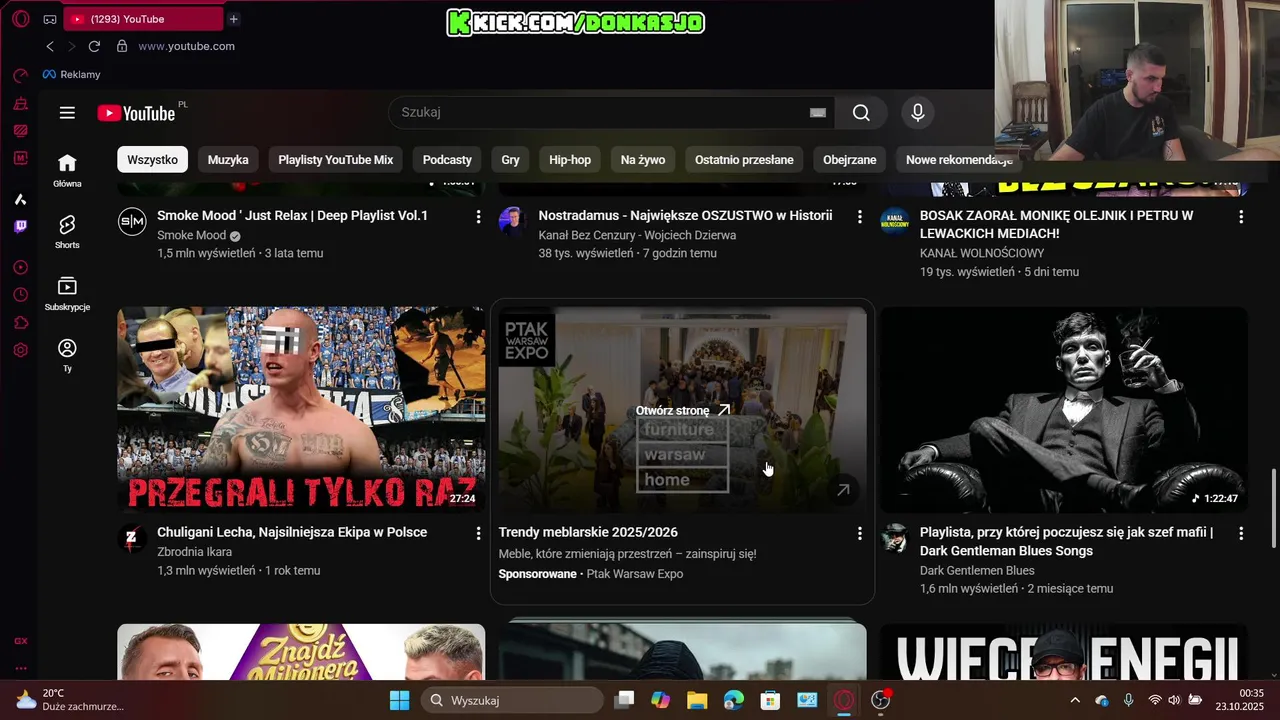Screen dimensions: 1280x720
Task: Click the search magnifier button on YouTube
Action: pos(861,113)
